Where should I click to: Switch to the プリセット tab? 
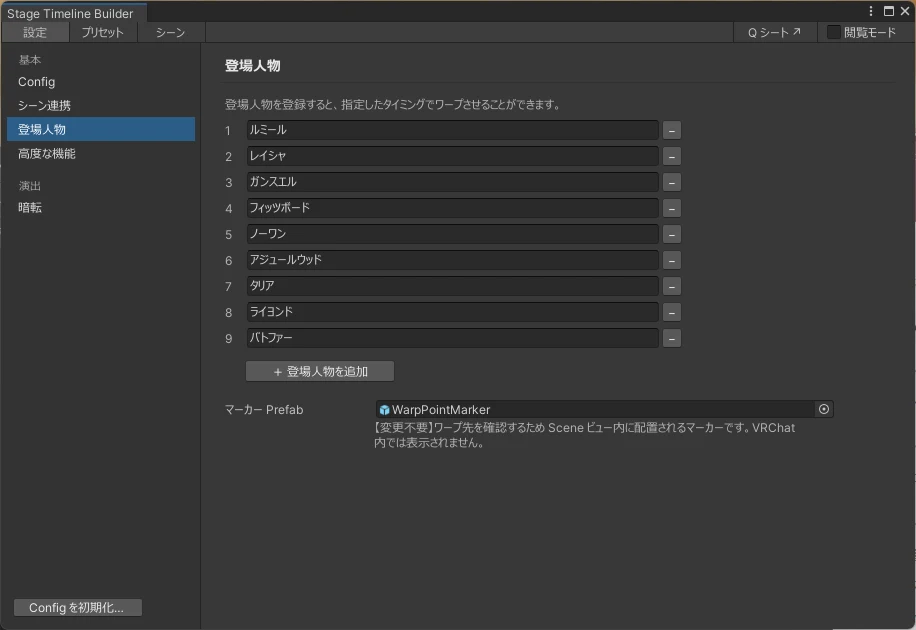coord(103,32)
